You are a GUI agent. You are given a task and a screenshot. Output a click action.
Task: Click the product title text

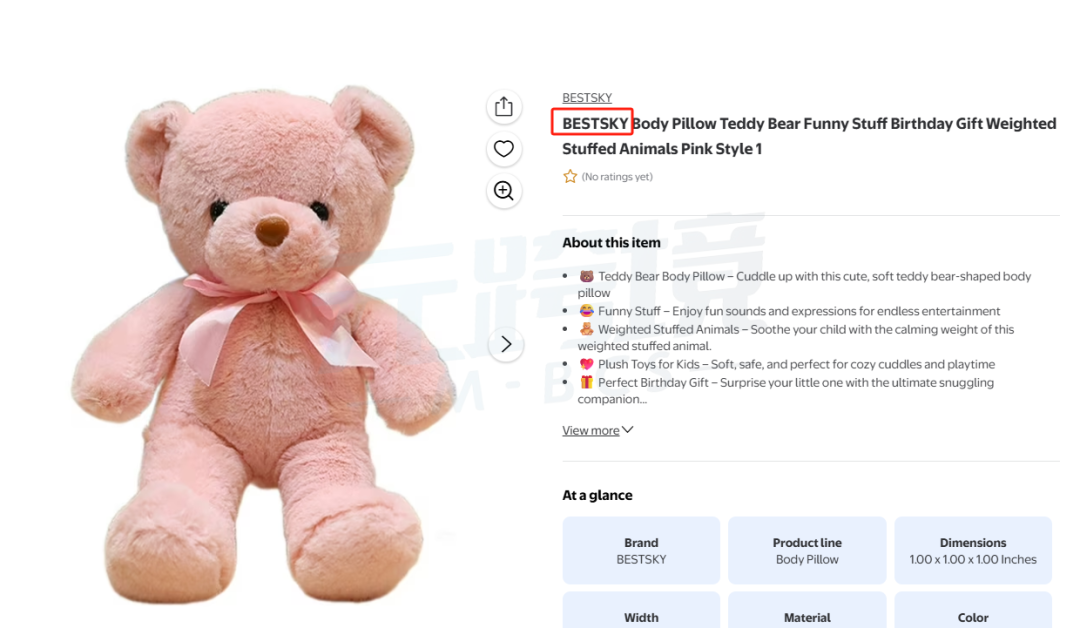click(x=809, y=136)
